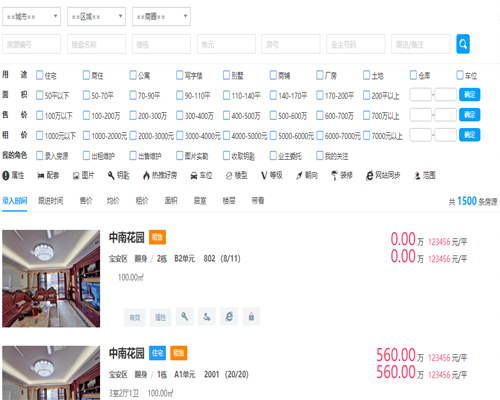The width and height of the screenshot is (500, 400).
Task: Switch to the 面积 sort tab
Action: 171,201
